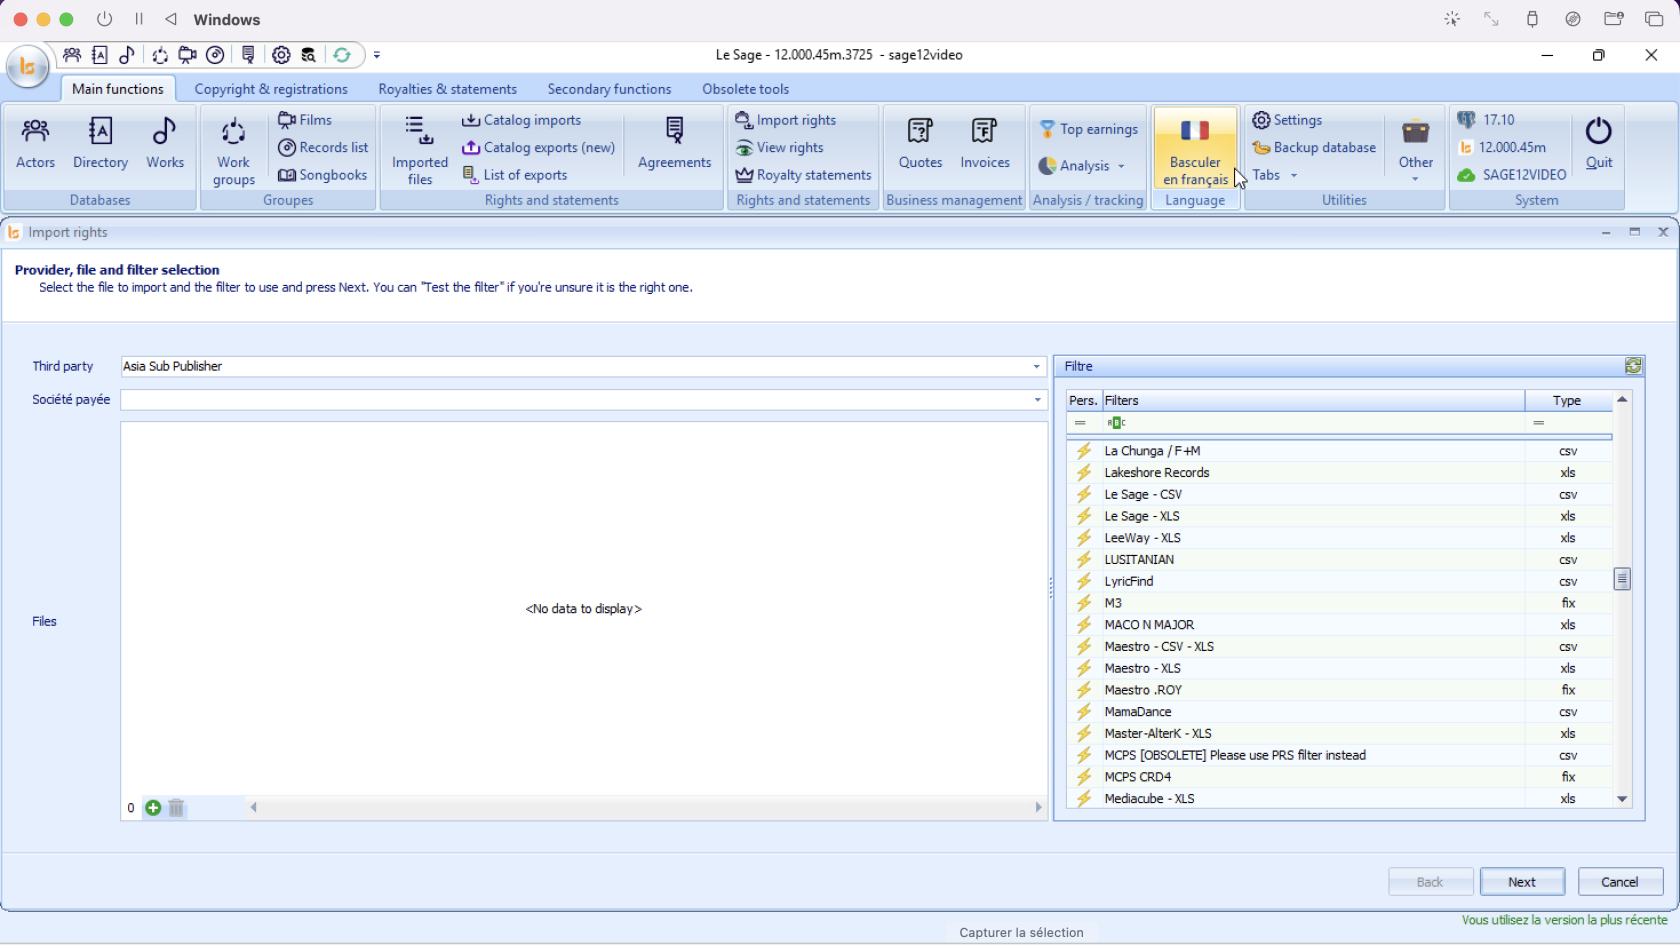The width and height of the screenshot is (1680, 945).
Task: Open the Actors database
Action: pyautogui.click(x=36, y=144)
